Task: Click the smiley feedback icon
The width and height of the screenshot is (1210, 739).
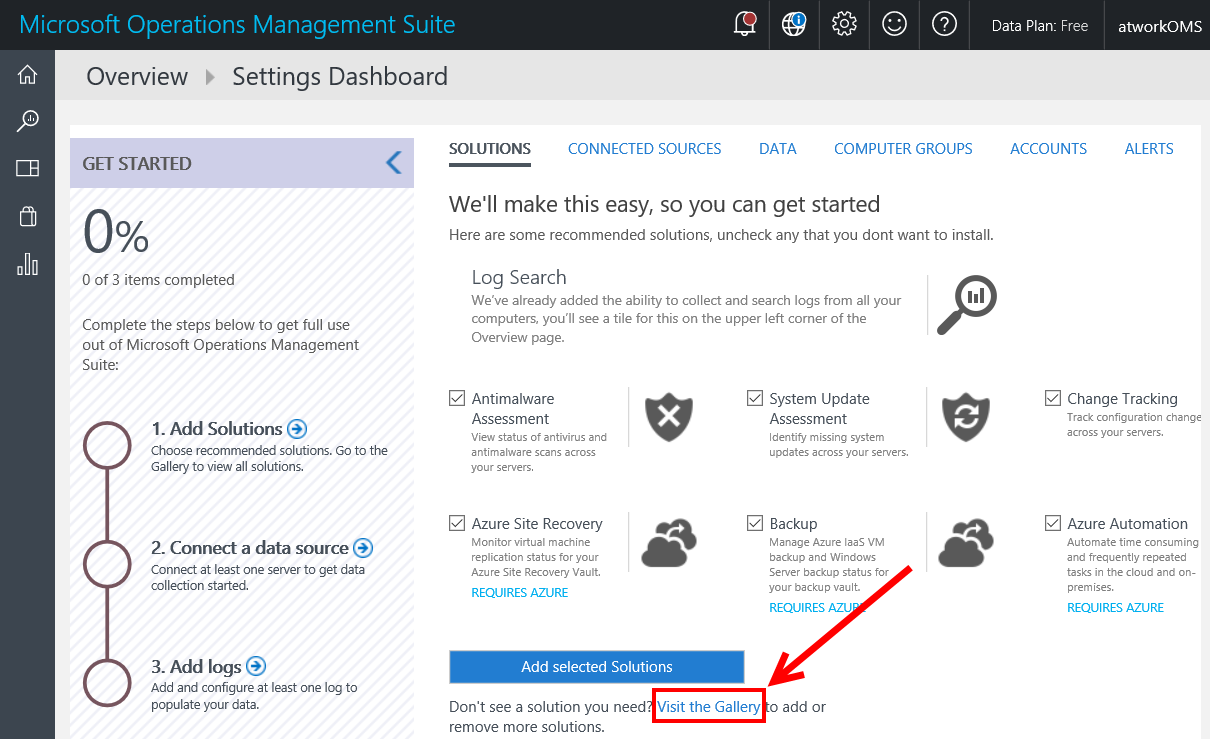Action: tap(895, 25)
